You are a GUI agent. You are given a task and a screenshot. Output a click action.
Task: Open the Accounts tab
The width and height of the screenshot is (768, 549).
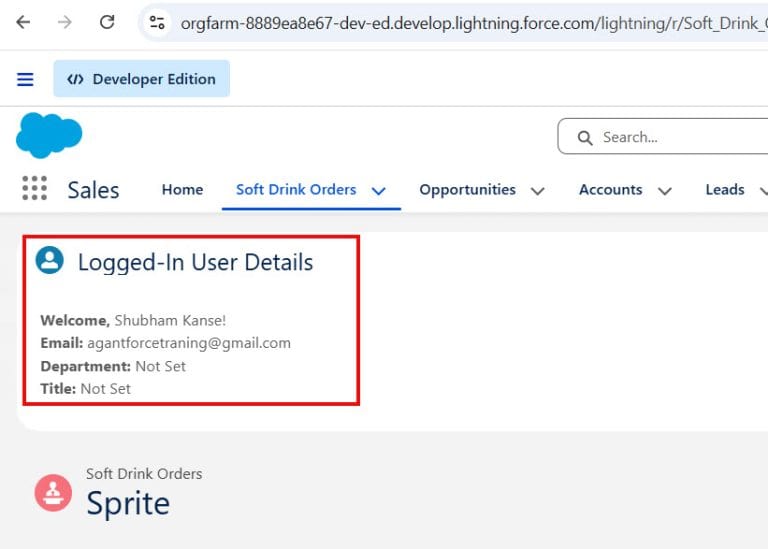tap(610, 190)
